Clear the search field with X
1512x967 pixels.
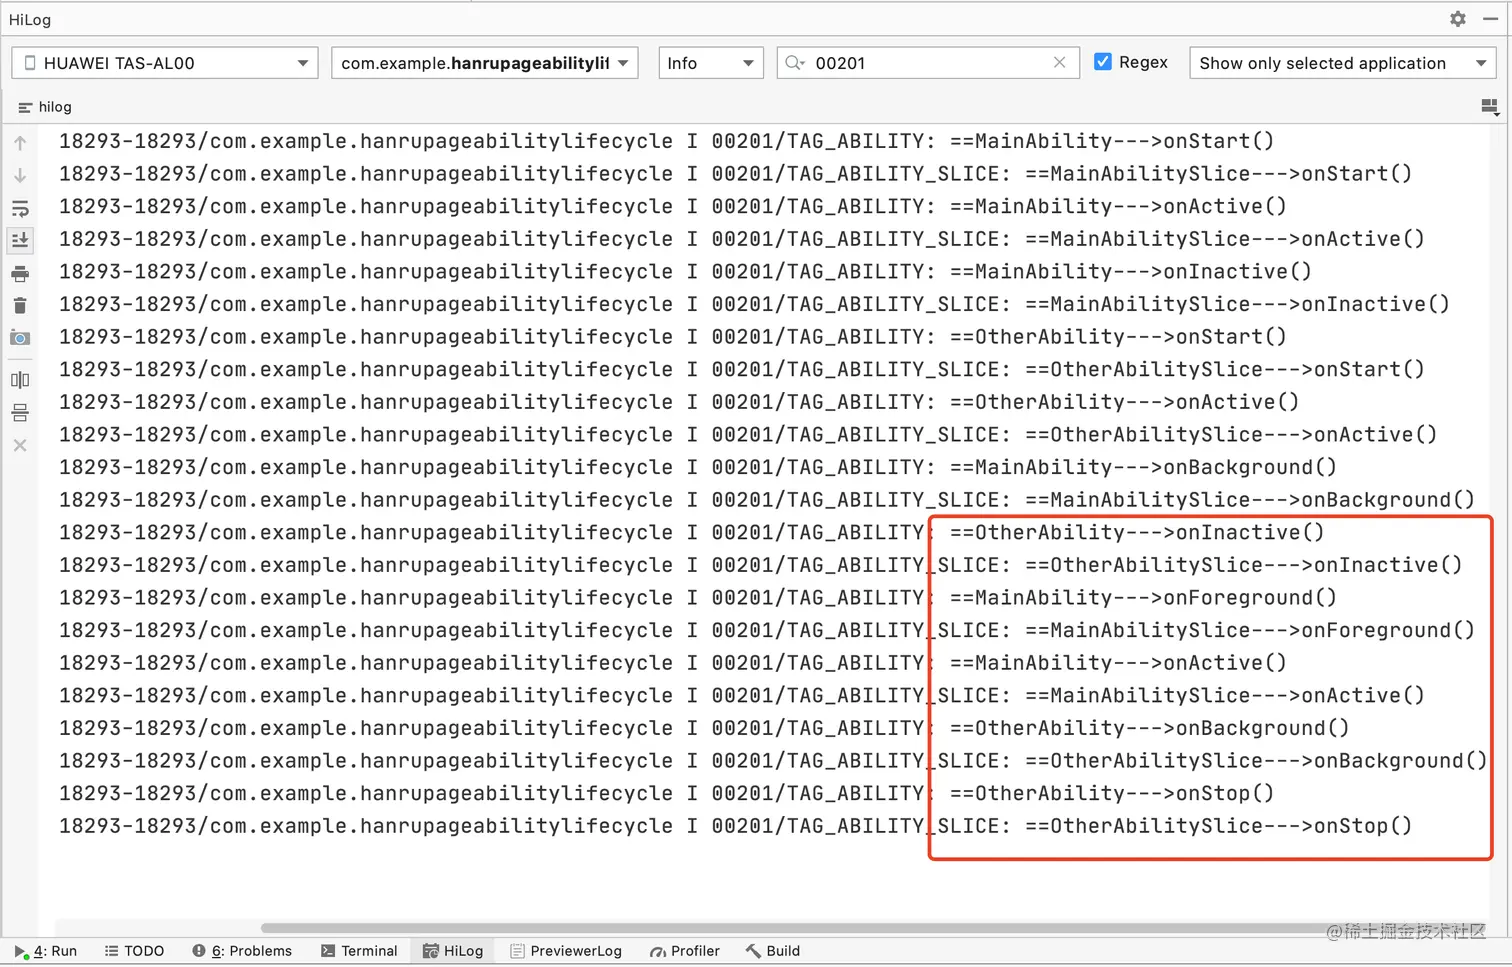tap(1060, 63)
